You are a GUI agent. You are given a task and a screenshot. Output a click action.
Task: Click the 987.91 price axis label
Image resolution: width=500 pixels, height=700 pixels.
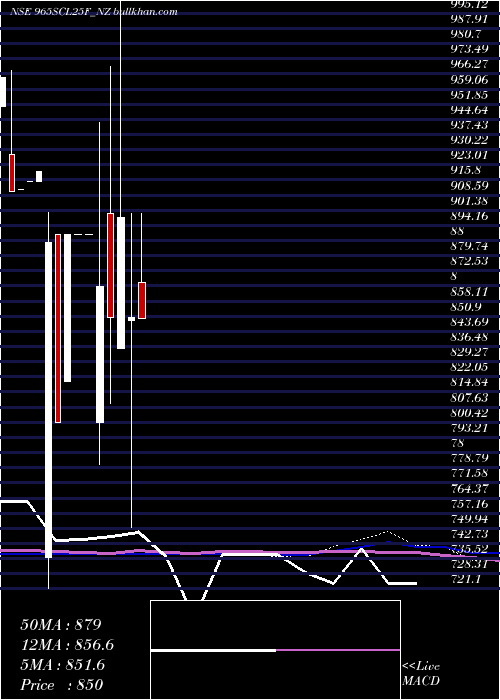click(x=470, y=19)
